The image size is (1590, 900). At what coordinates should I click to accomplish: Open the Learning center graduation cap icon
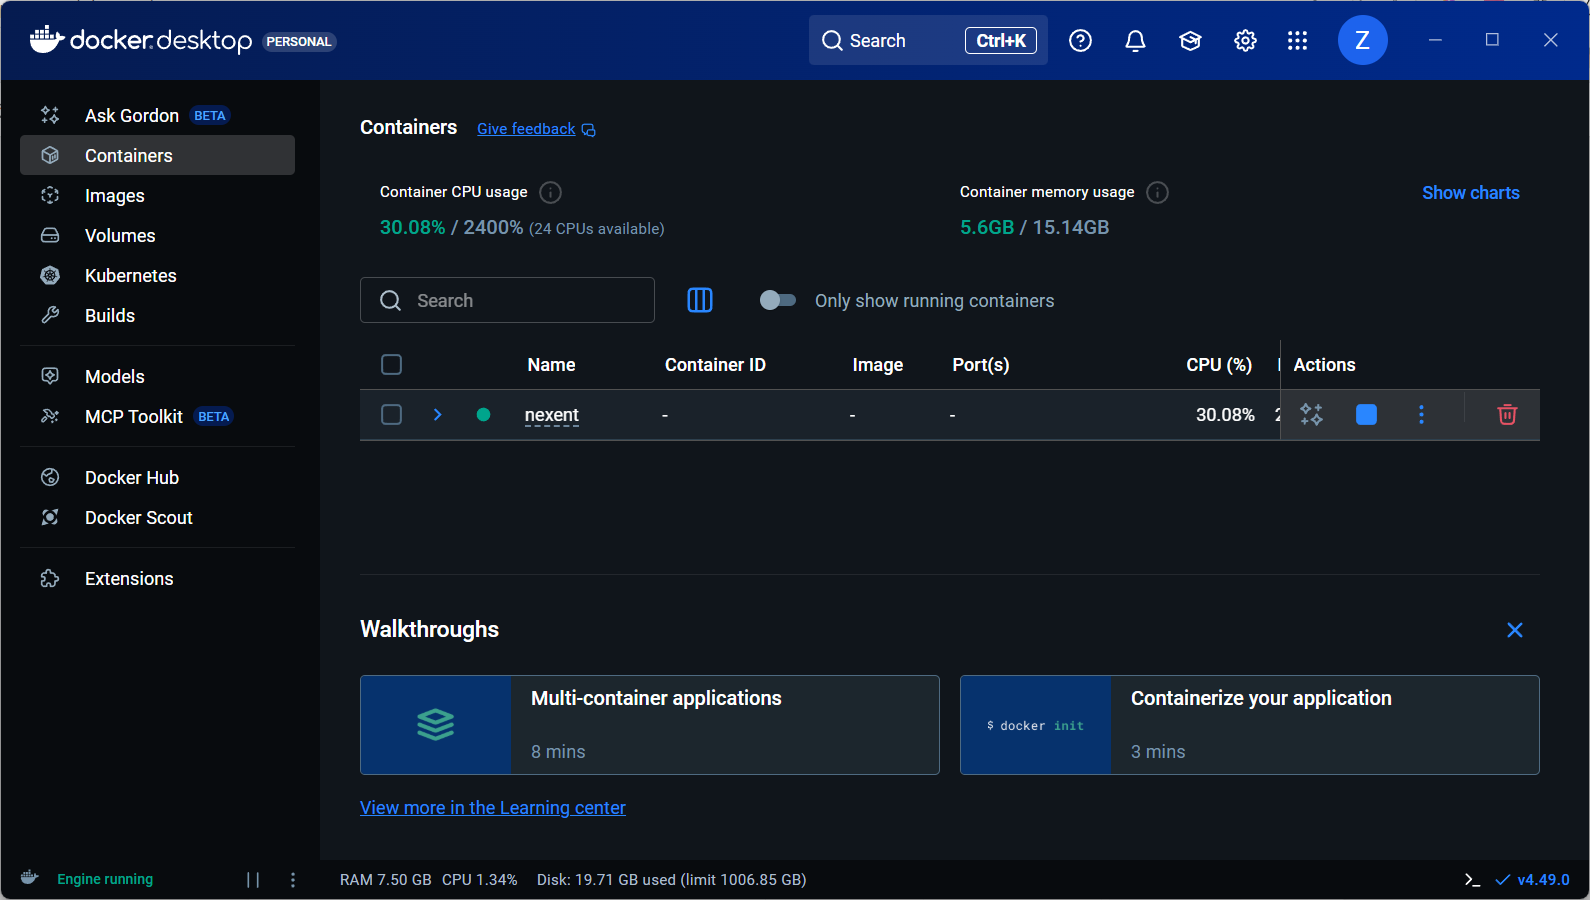(x=1190, y=40)
